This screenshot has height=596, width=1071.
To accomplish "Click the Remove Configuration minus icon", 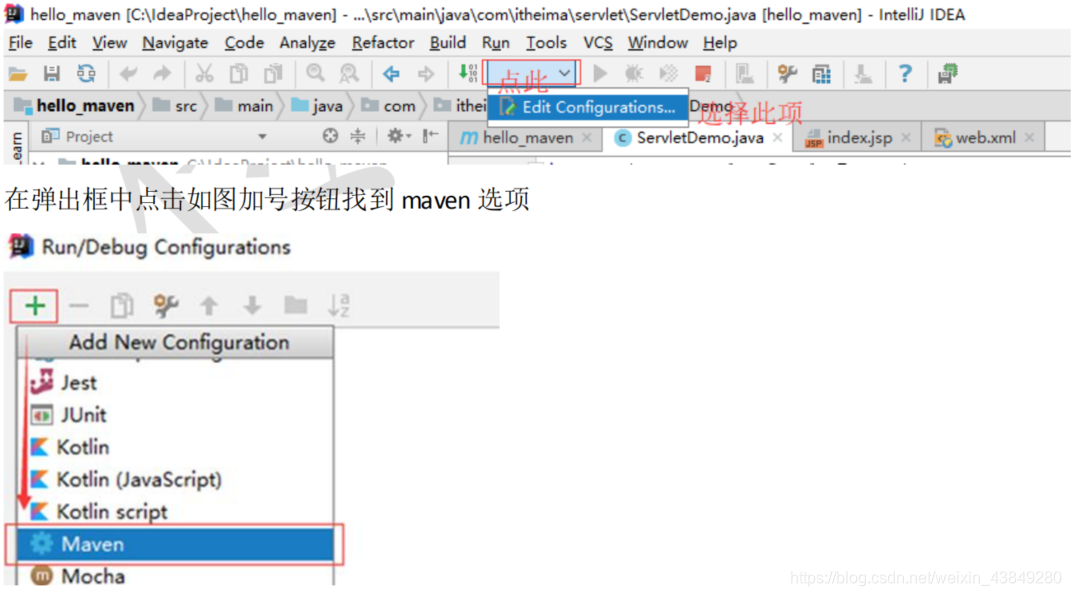I will (x=79, y=306).
